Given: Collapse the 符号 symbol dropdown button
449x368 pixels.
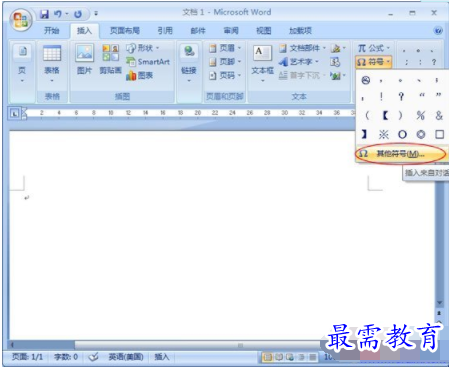Looking at the screenshot, I should point(373,62).
